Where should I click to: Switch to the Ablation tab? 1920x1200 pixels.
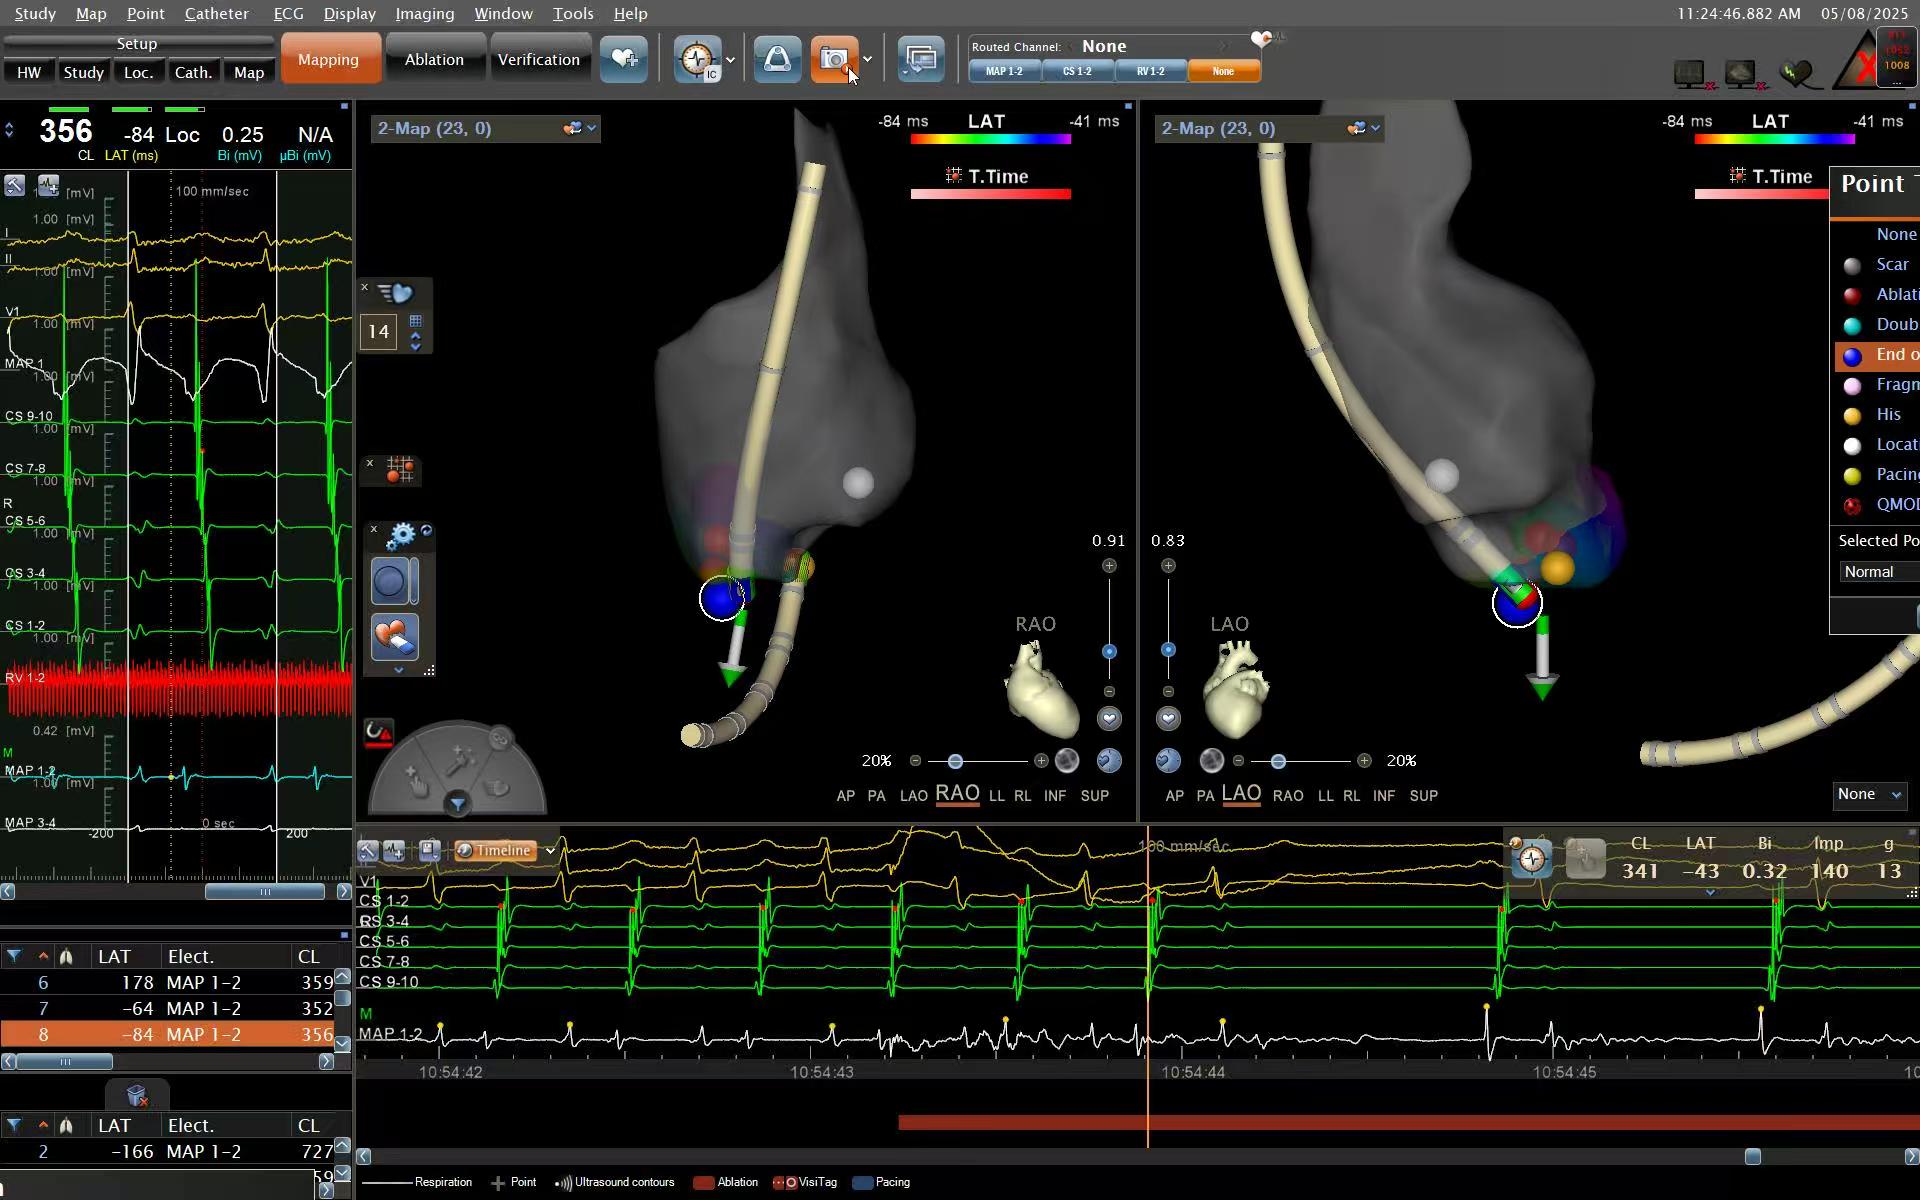pyautogui.click(x=434, y=60)
